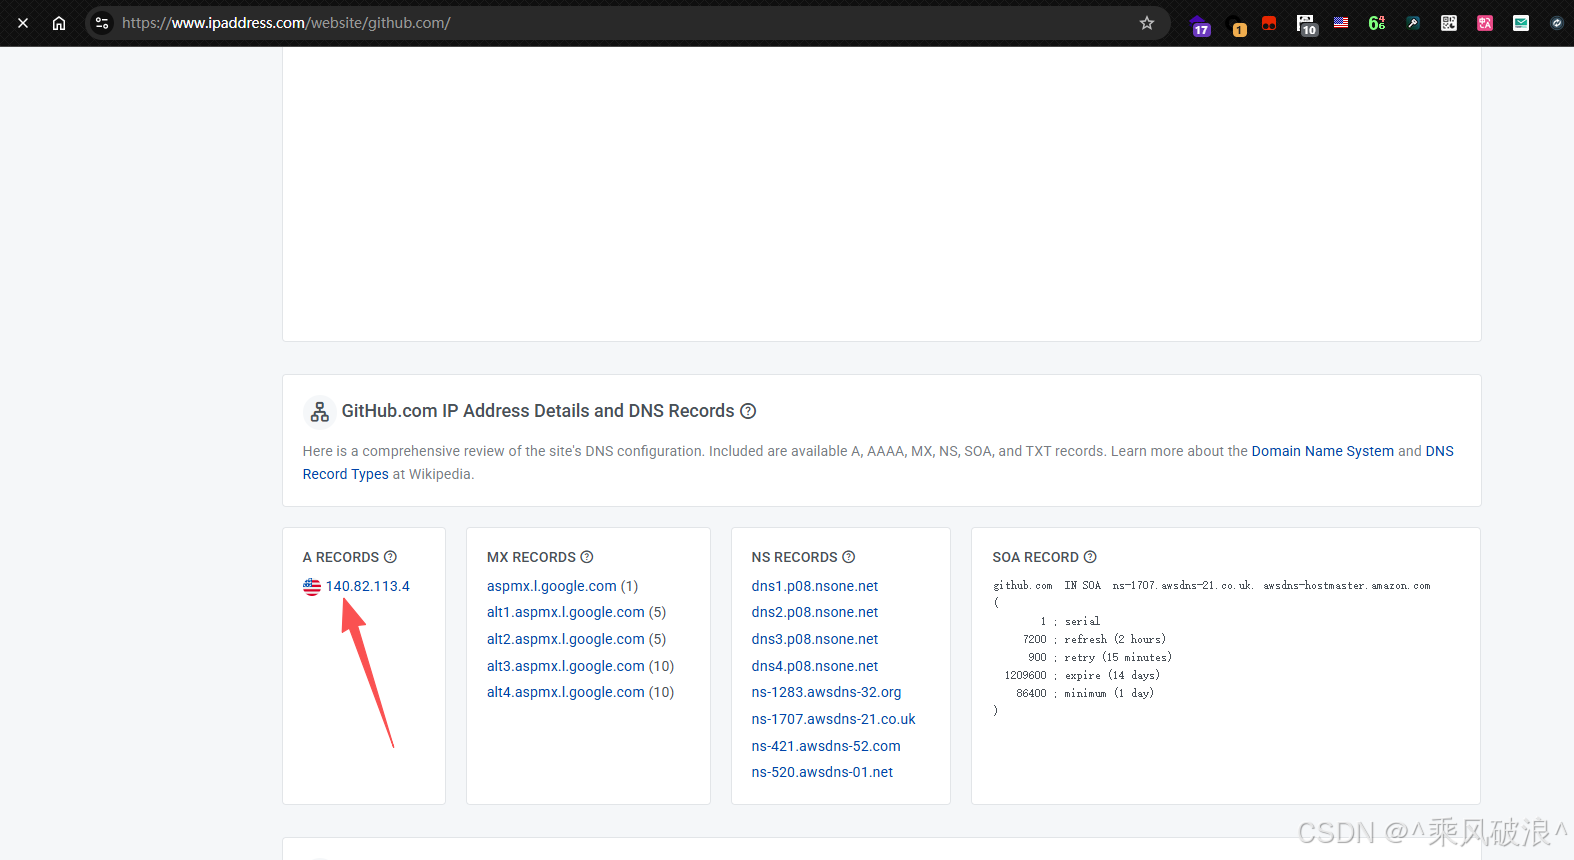The height and width of the screenshot is (860, 1574).
Task: Click SOA text 'awsdns-hostmaster.amazon.com'
Action: coord(1347,586)
